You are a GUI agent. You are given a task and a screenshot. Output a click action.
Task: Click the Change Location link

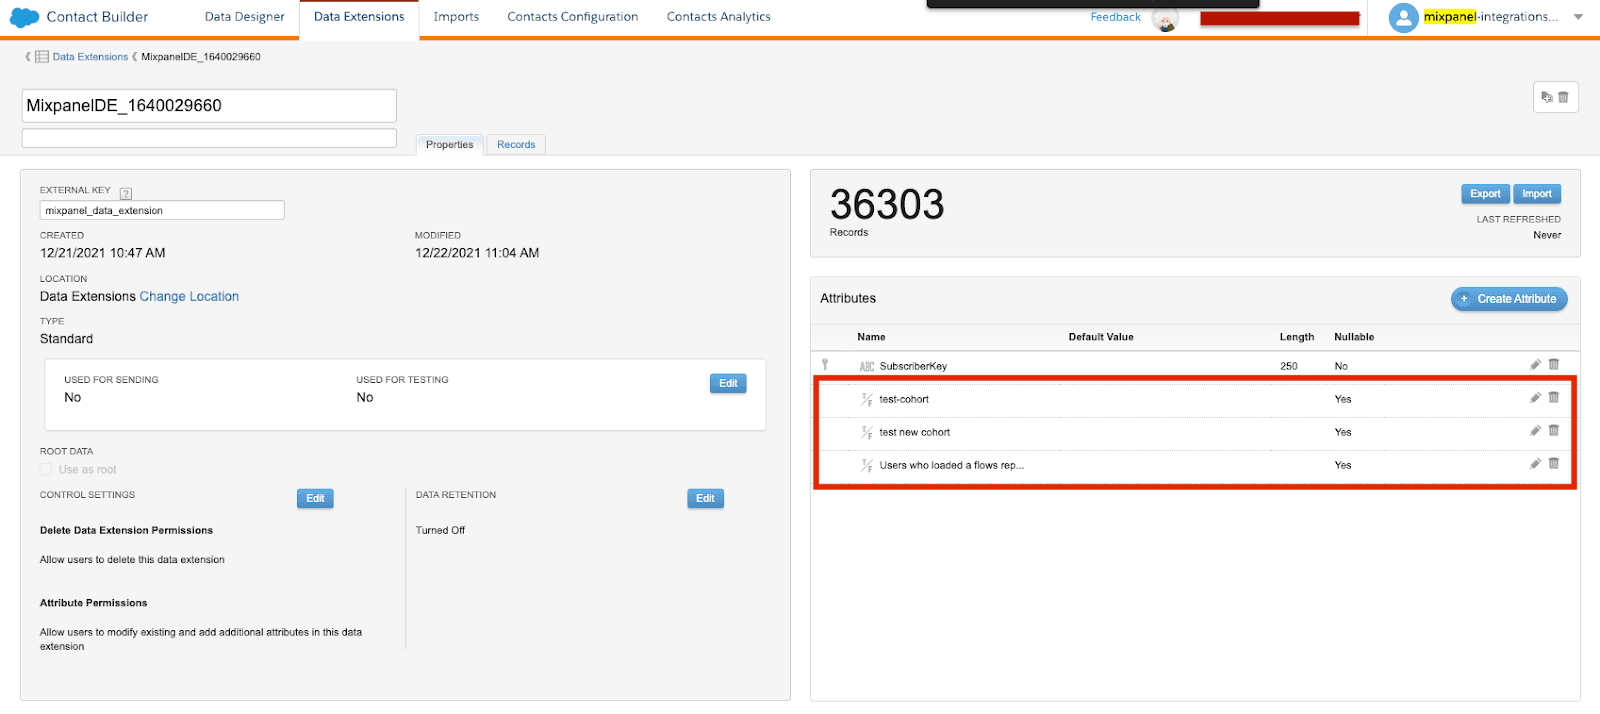(x=189, y=297)
